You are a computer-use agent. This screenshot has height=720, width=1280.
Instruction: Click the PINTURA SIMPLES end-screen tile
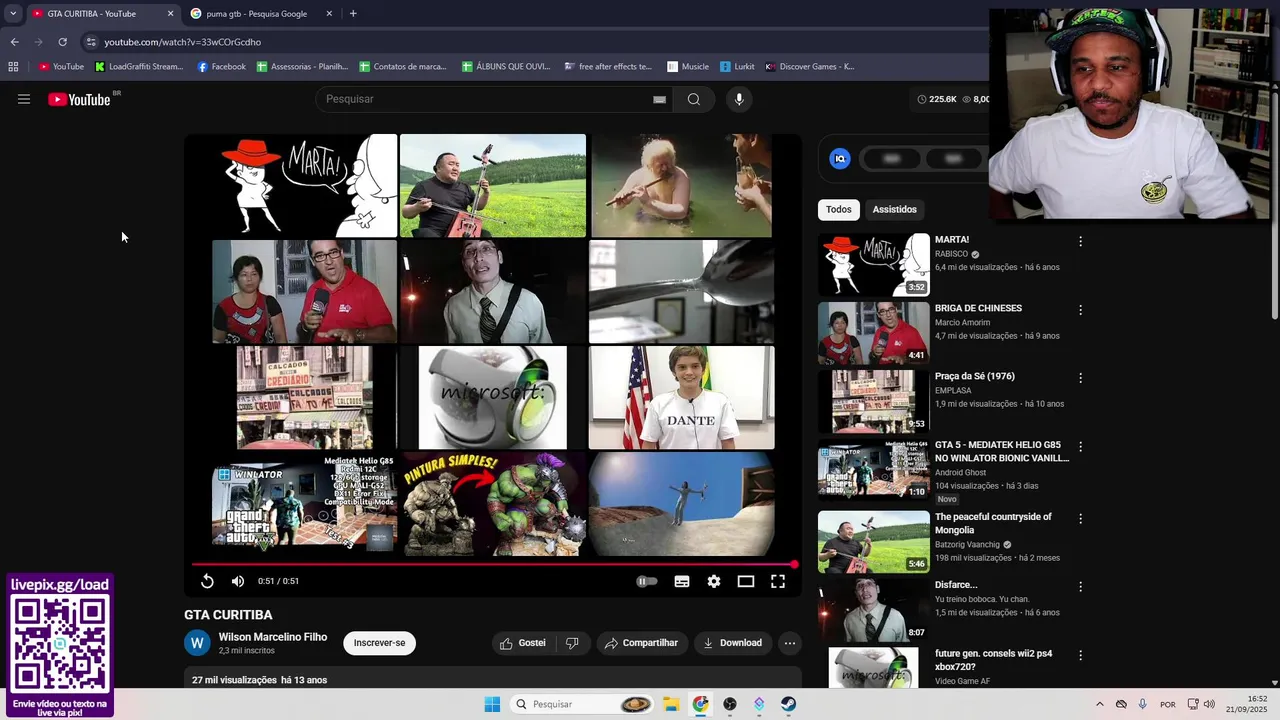click(x=492, y=504)
